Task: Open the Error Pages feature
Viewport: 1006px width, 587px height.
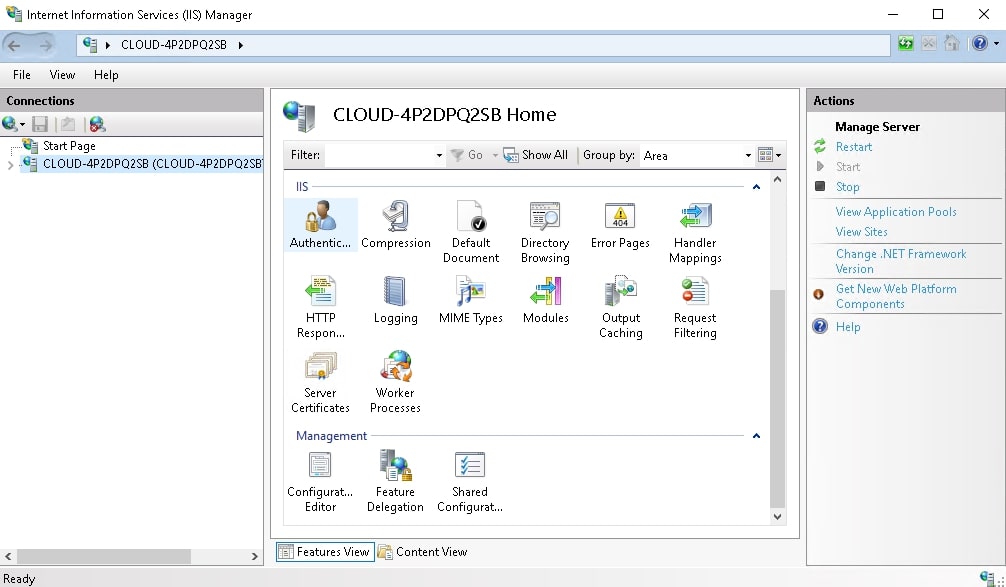Action: point(620,225)
